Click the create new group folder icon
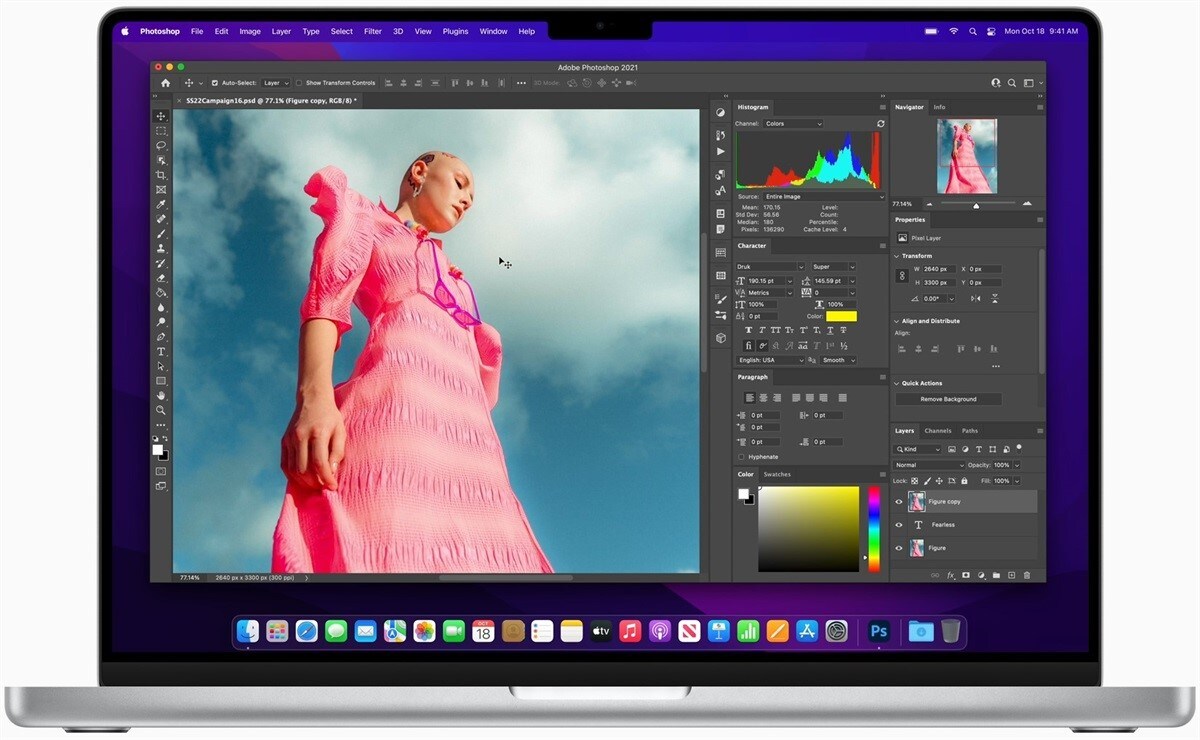Image resolution: width=1200 pixels, height=740 pixels. point(996,575)
